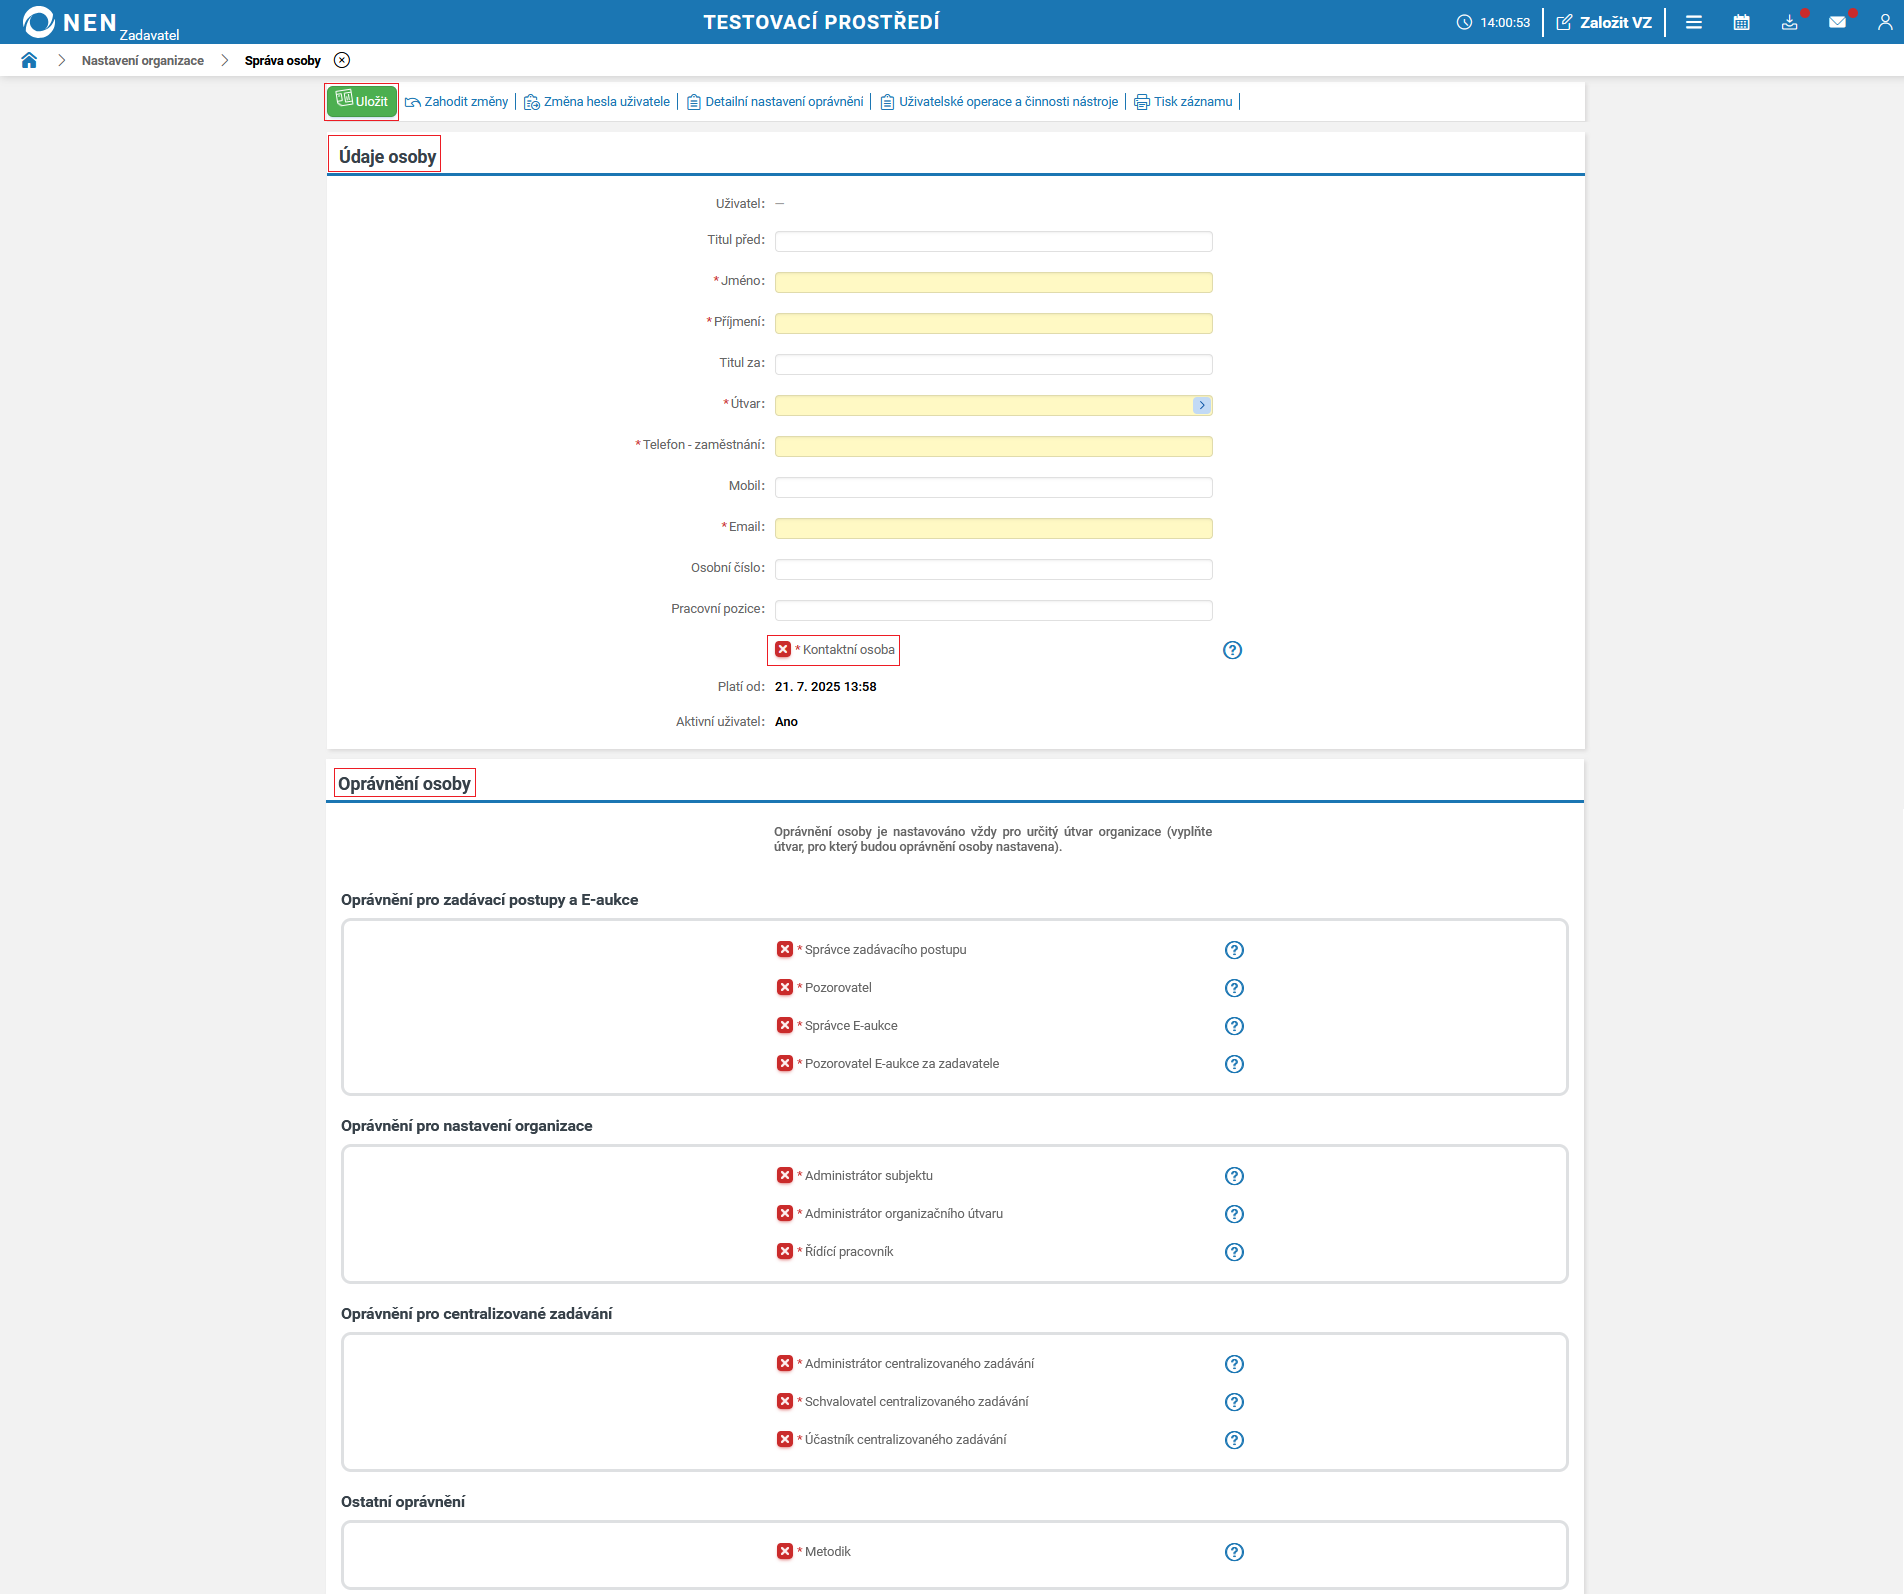The image size is (1904, 1594).
Task: Open the downloads icon with red badge
Action: pyautogui.click(x=1789, y=22)
